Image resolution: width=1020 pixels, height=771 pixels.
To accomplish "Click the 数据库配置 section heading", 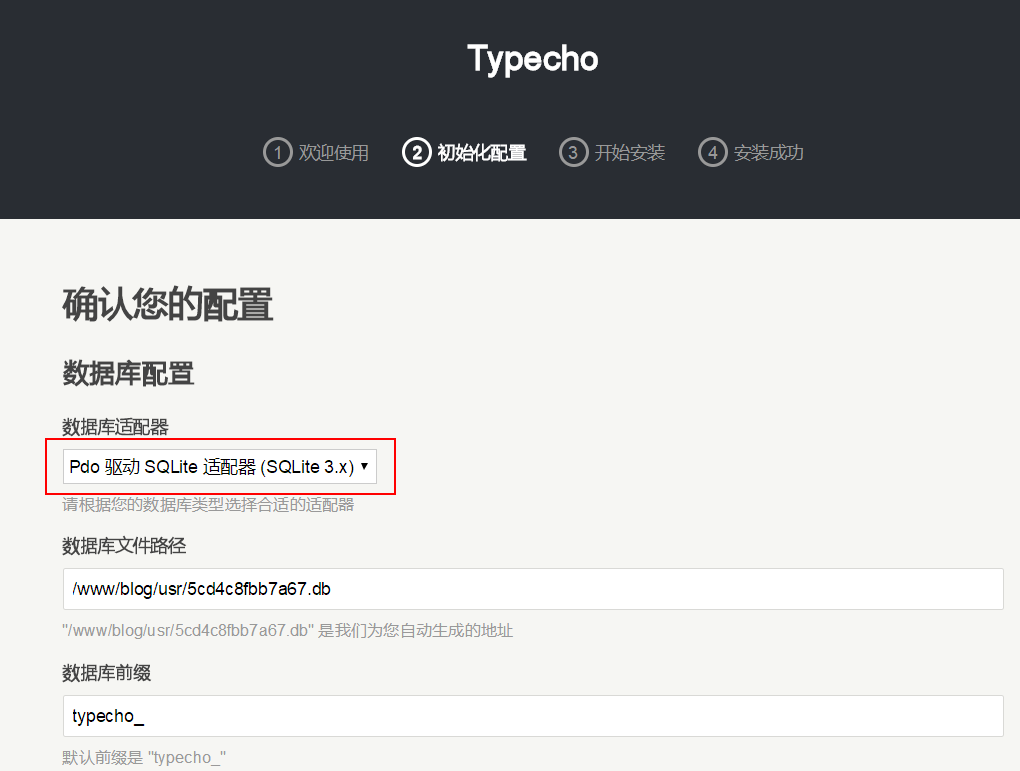I will pyautogui.click(x=128, y=373).
